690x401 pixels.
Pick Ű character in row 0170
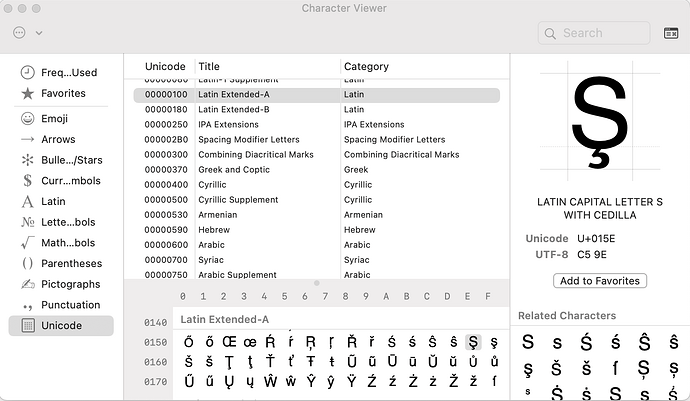[x=188, y=382]
